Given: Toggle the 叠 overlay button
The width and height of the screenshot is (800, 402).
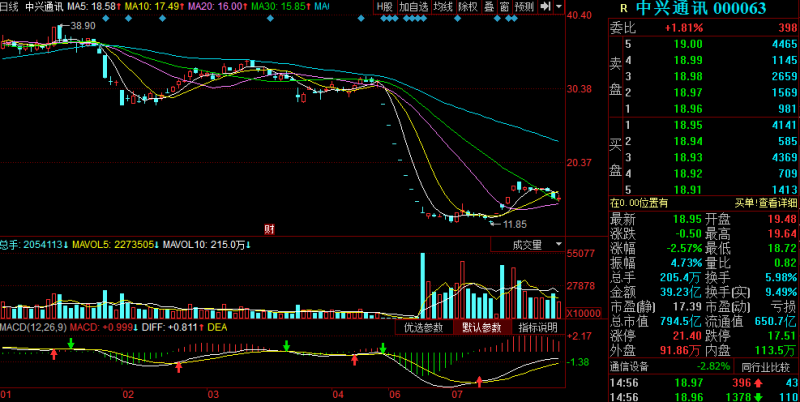Looking at the screenshot, I should click(488, 7).
